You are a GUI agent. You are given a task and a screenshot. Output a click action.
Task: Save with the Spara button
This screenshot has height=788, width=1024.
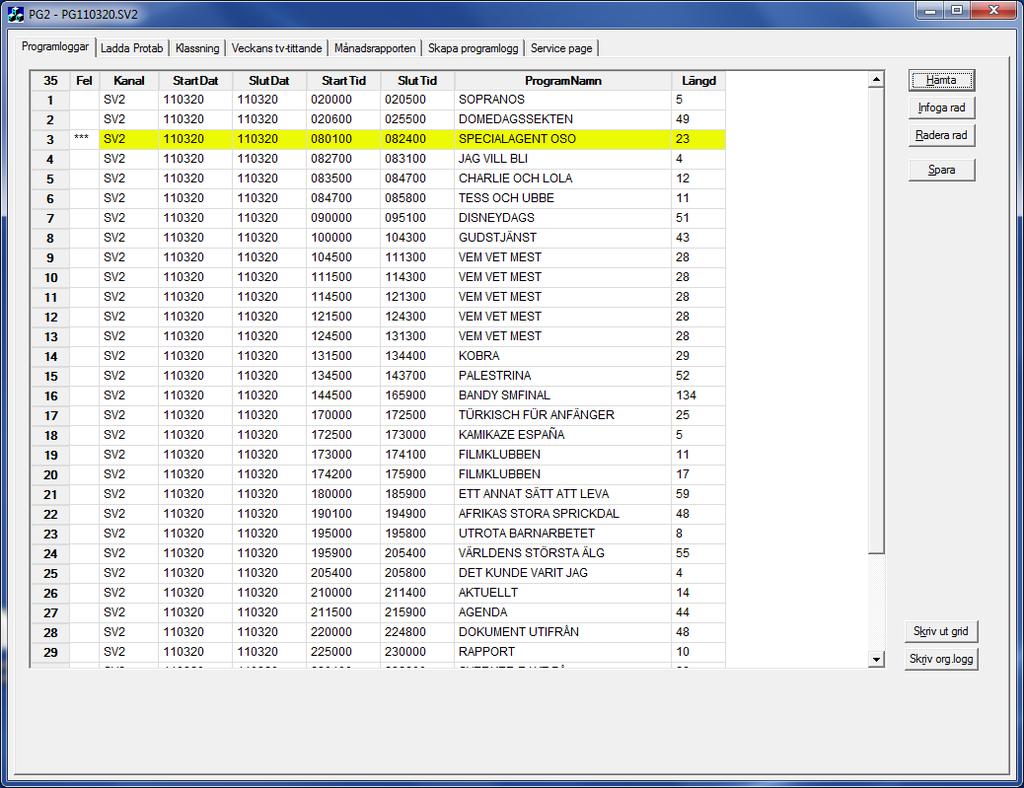coord(941,170)
